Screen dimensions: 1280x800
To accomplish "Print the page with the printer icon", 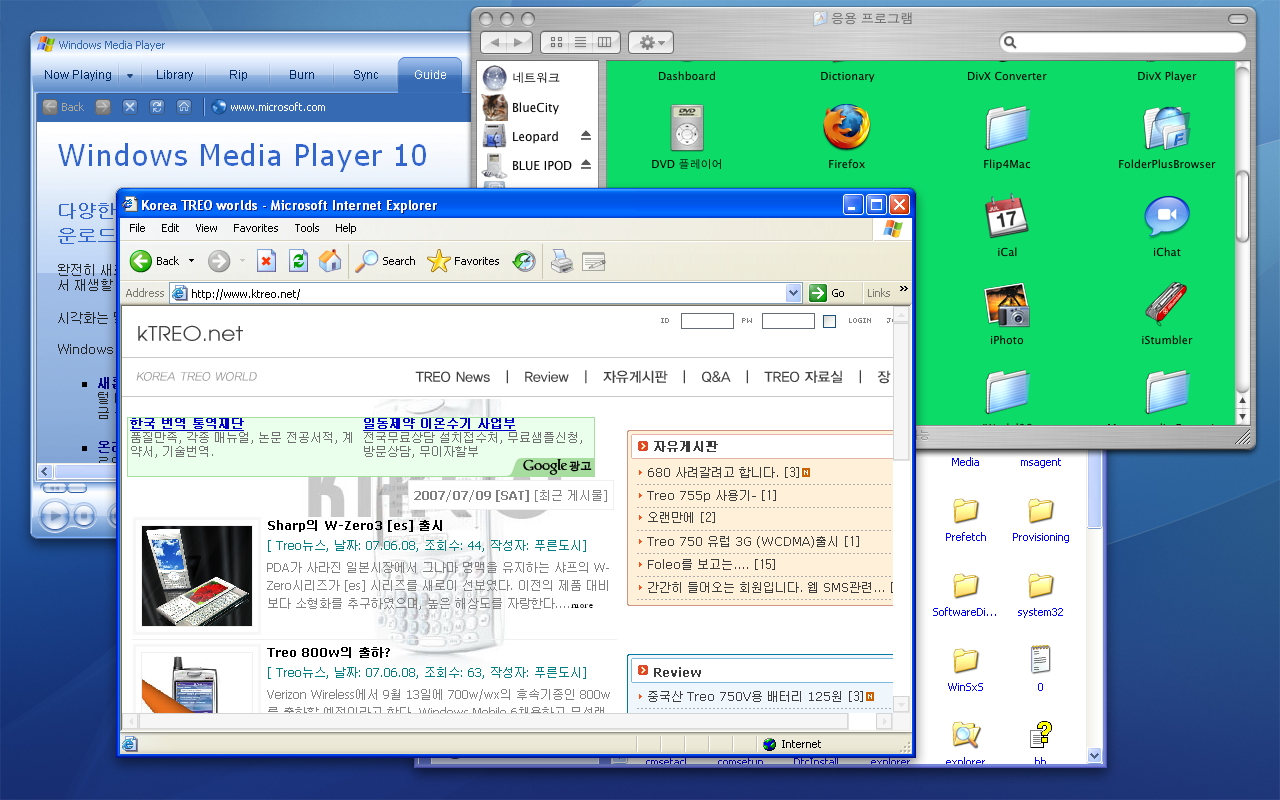I will pos(562,261).
